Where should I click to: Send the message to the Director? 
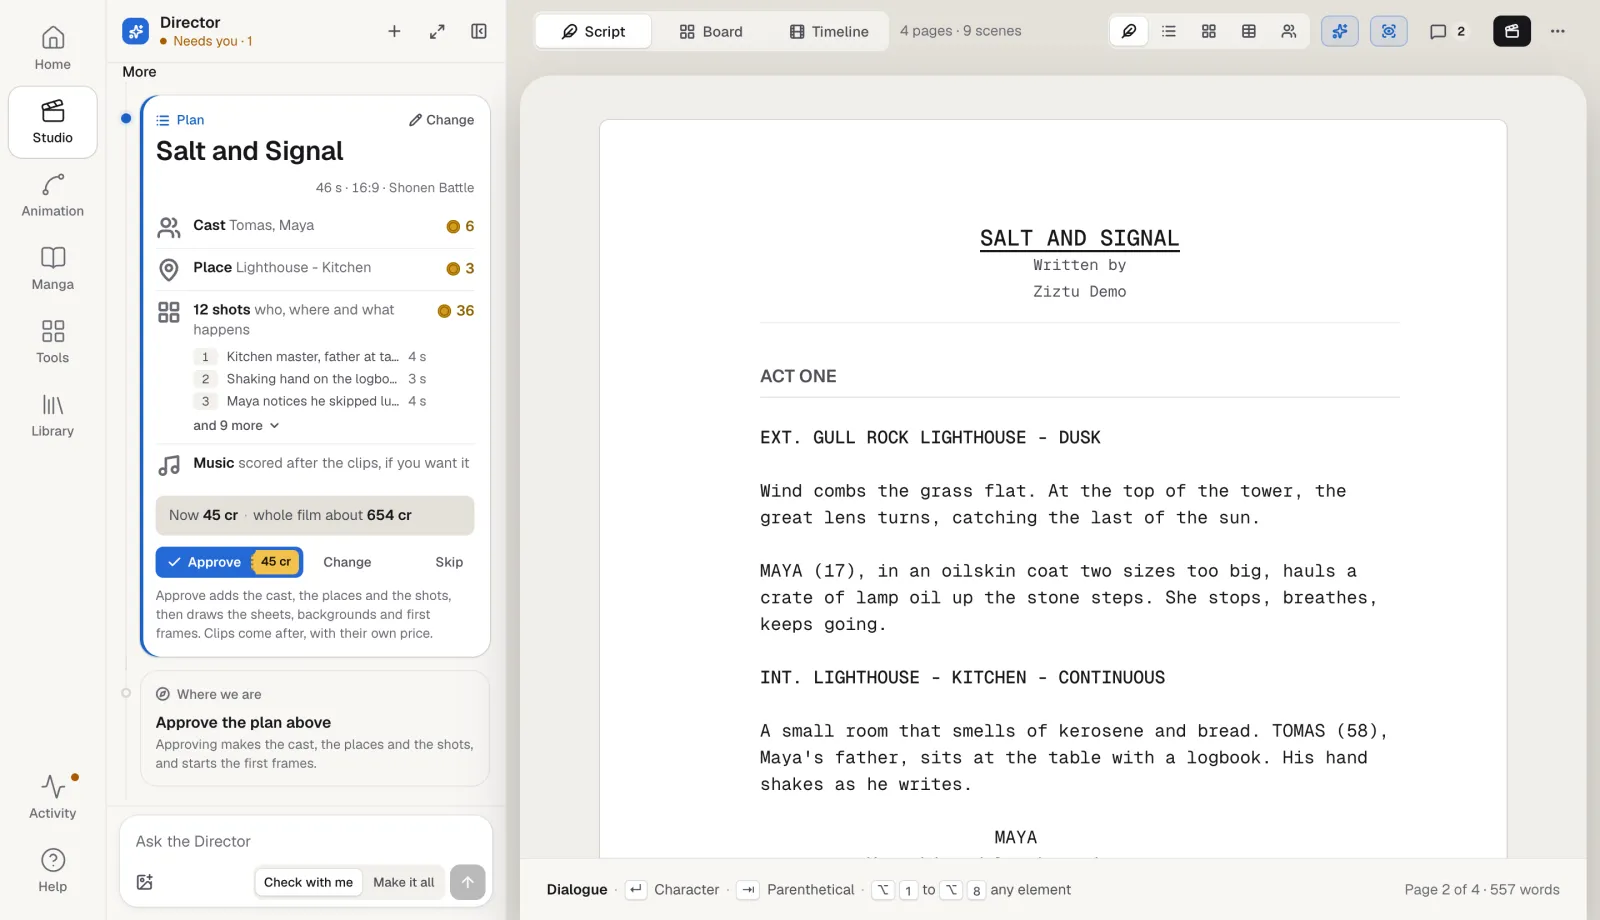467,882
